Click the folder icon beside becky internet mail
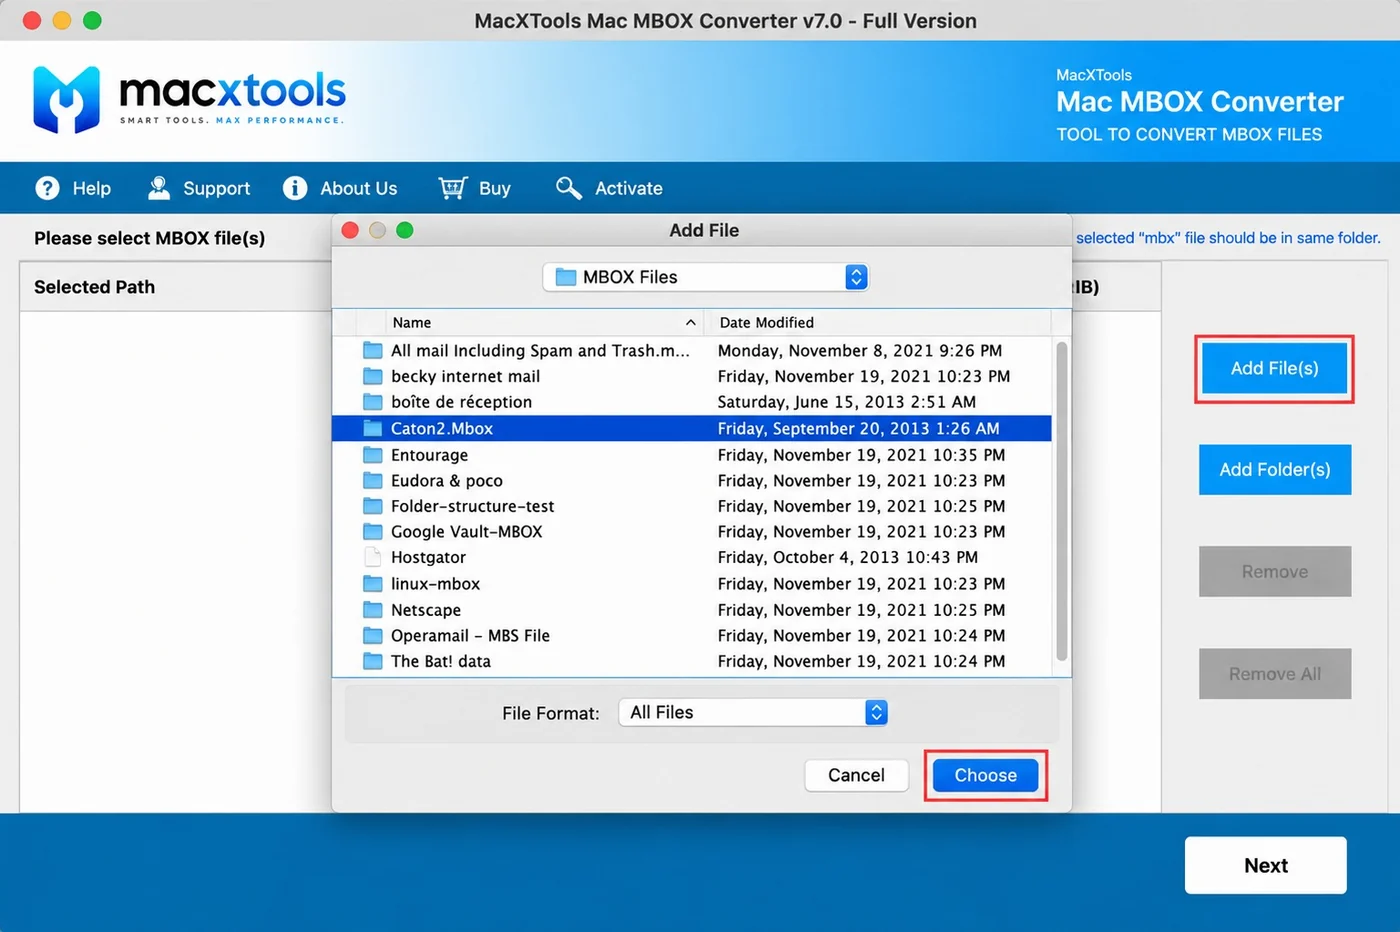The width and height of the screenshot is (1400, 932). pyautogui.click(x=373, y=376)
